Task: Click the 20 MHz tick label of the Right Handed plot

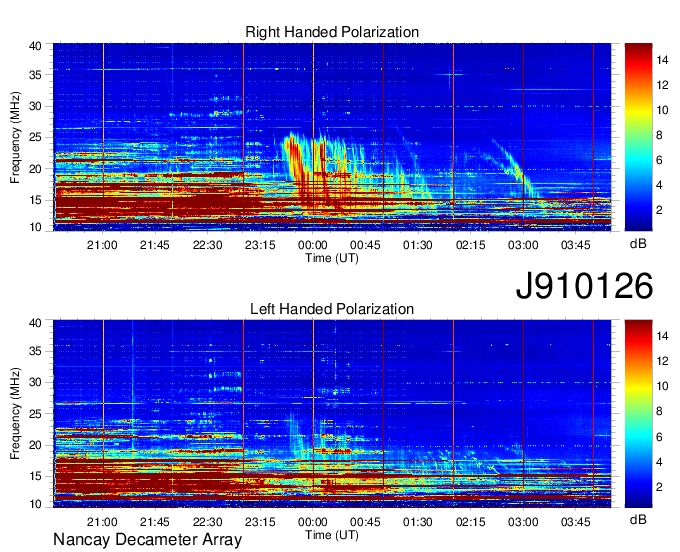Action: [35, 169]
